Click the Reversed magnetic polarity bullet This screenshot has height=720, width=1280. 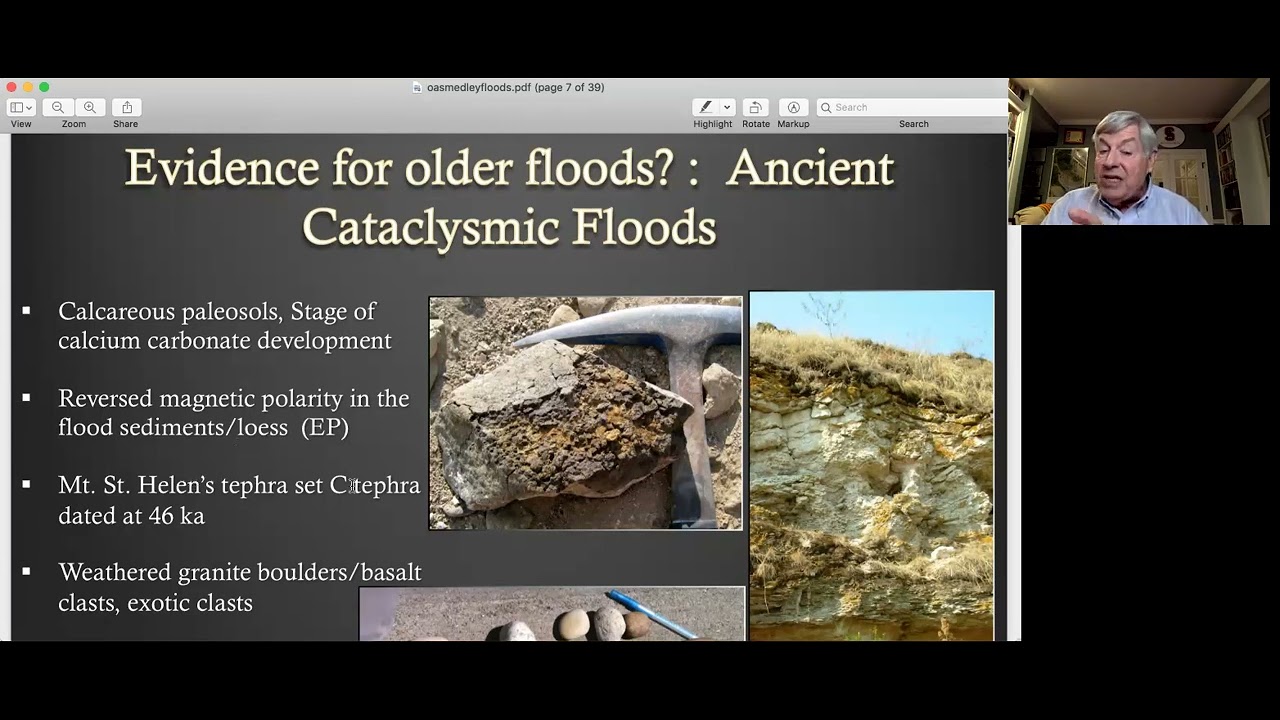(x=234, y=413)
